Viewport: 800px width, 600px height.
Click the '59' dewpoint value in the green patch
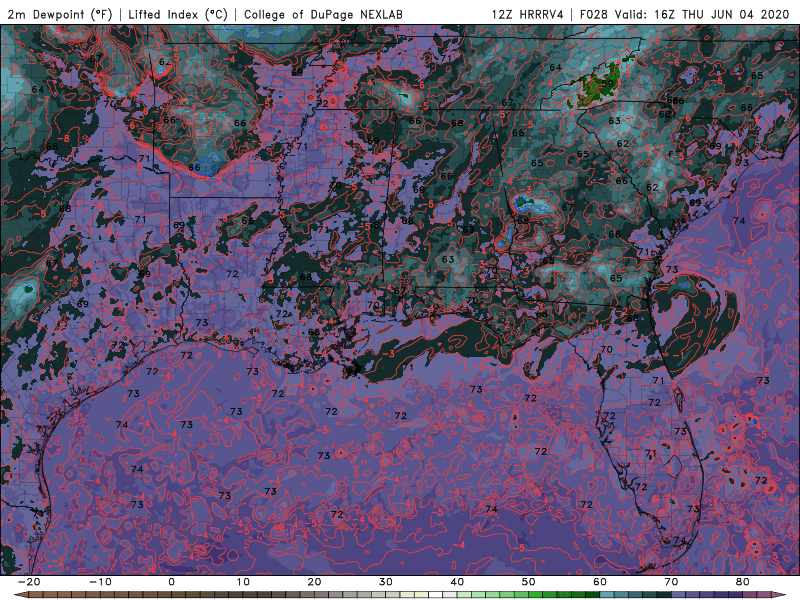[607, 83]
